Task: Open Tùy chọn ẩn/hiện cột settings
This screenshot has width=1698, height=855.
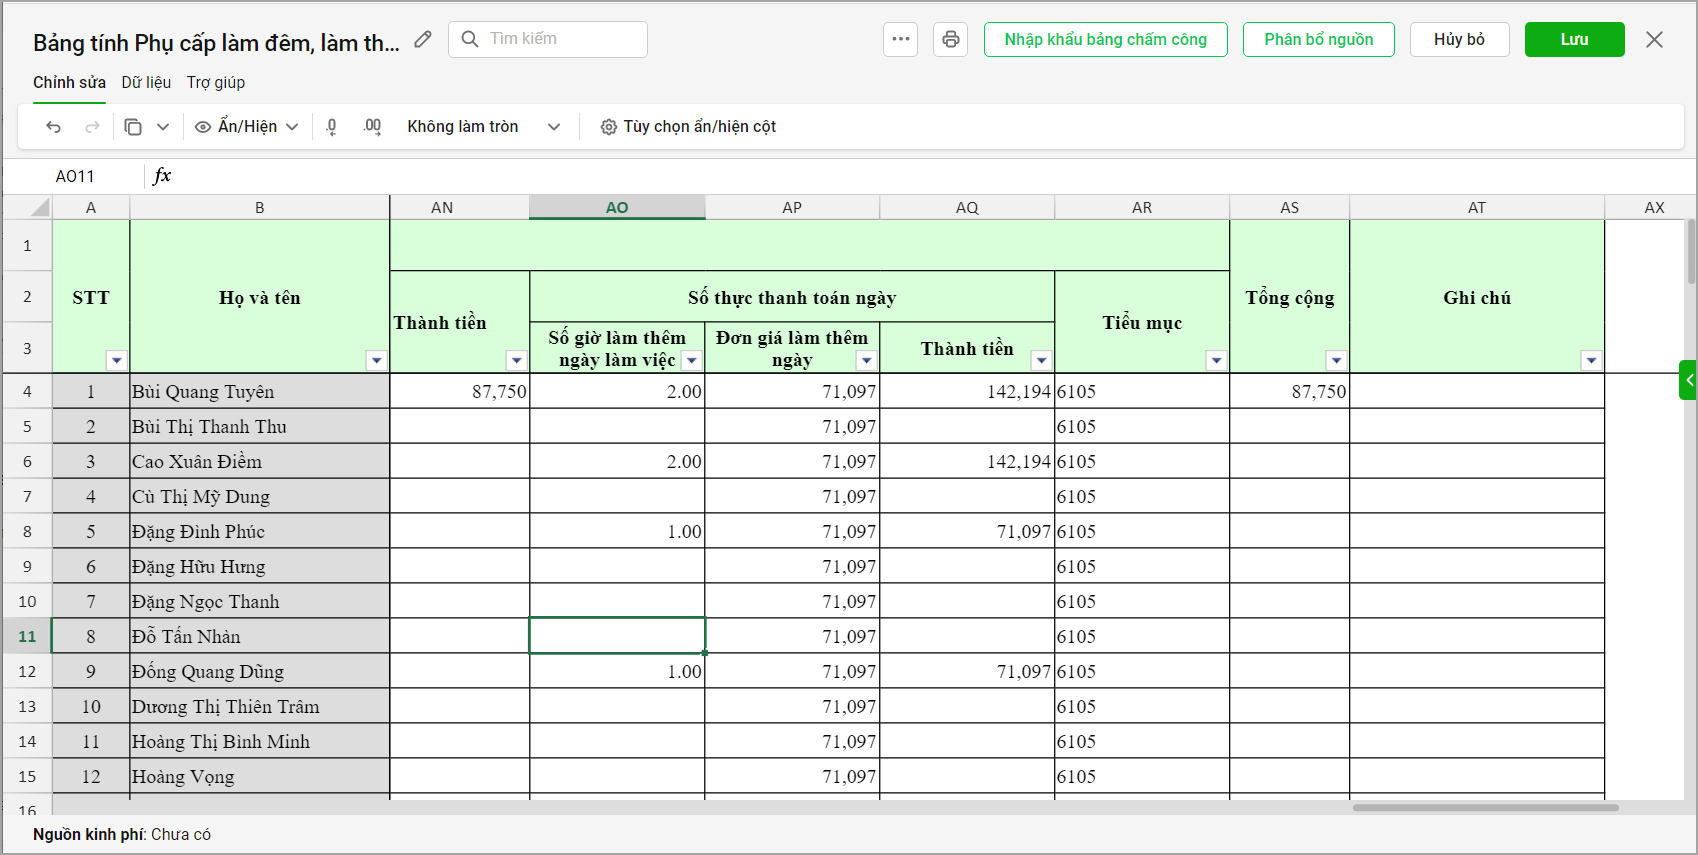Action: click(x=688, y=127)
